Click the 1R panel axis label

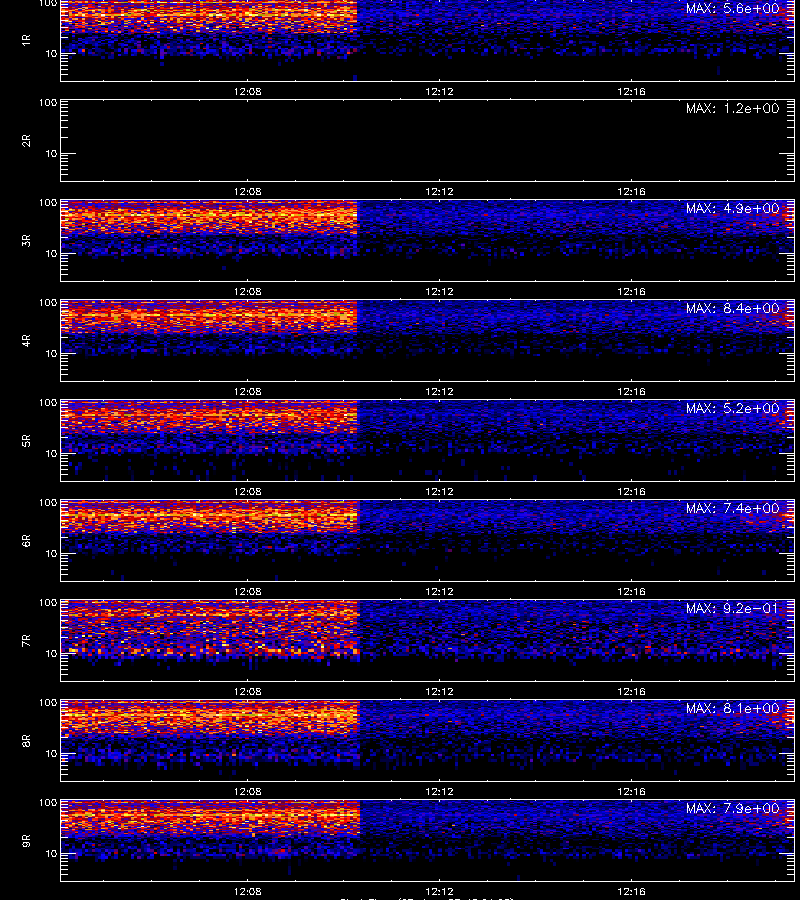click(26, 40)
